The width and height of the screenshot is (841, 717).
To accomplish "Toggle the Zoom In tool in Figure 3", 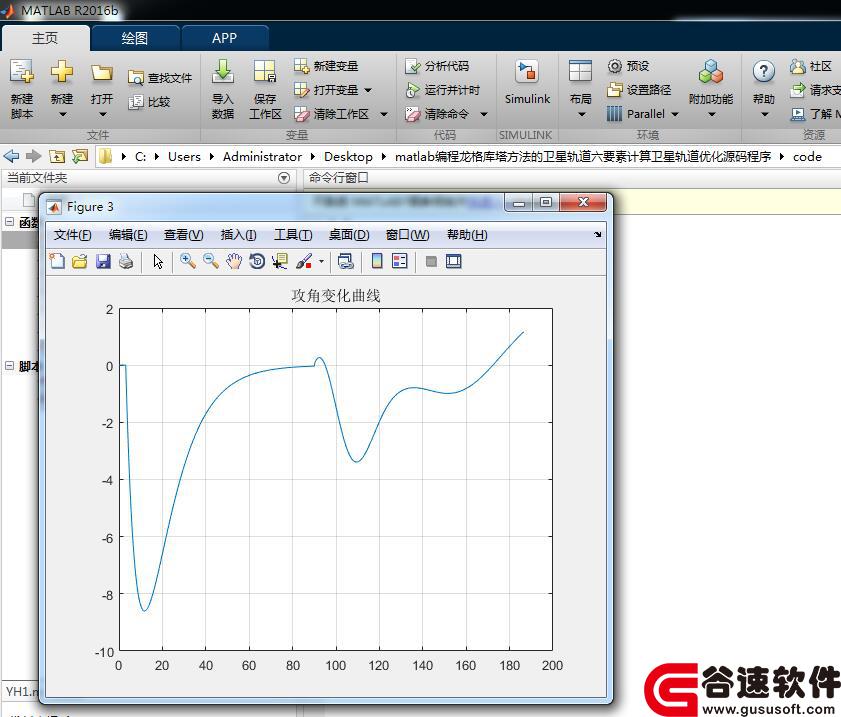I will 188,261.
